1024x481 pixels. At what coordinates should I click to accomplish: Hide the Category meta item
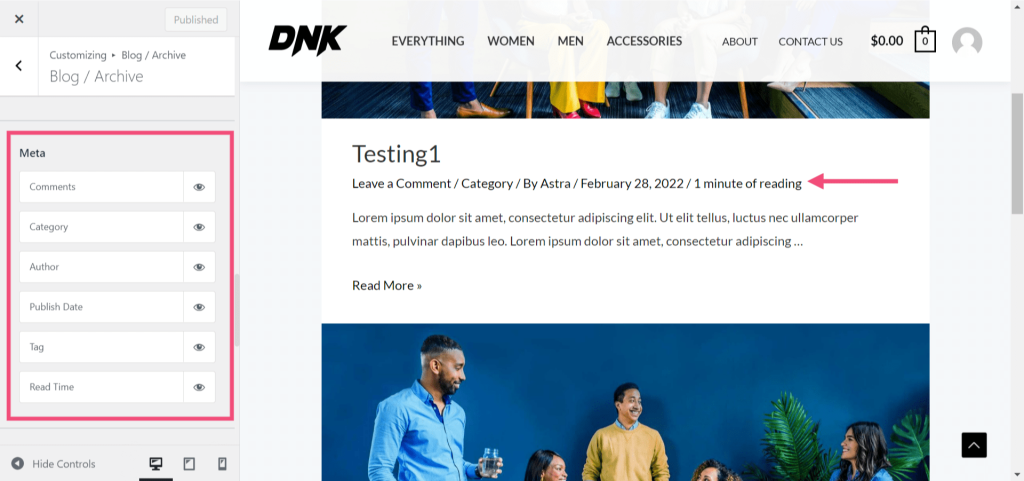pos(199,227)
